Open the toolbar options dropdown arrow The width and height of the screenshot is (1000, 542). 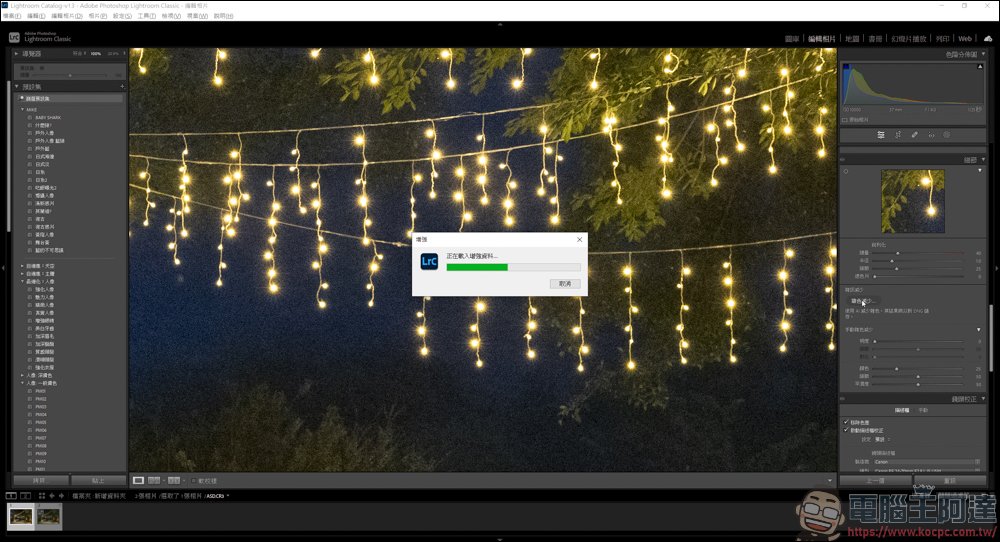(x=829, y=481)
